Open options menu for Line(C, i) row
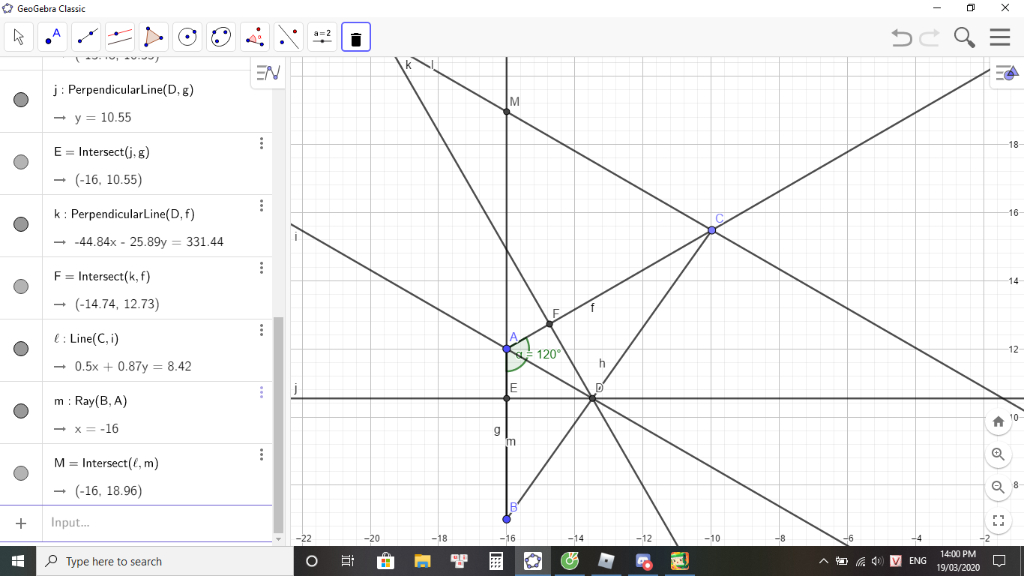 (261, 330)
